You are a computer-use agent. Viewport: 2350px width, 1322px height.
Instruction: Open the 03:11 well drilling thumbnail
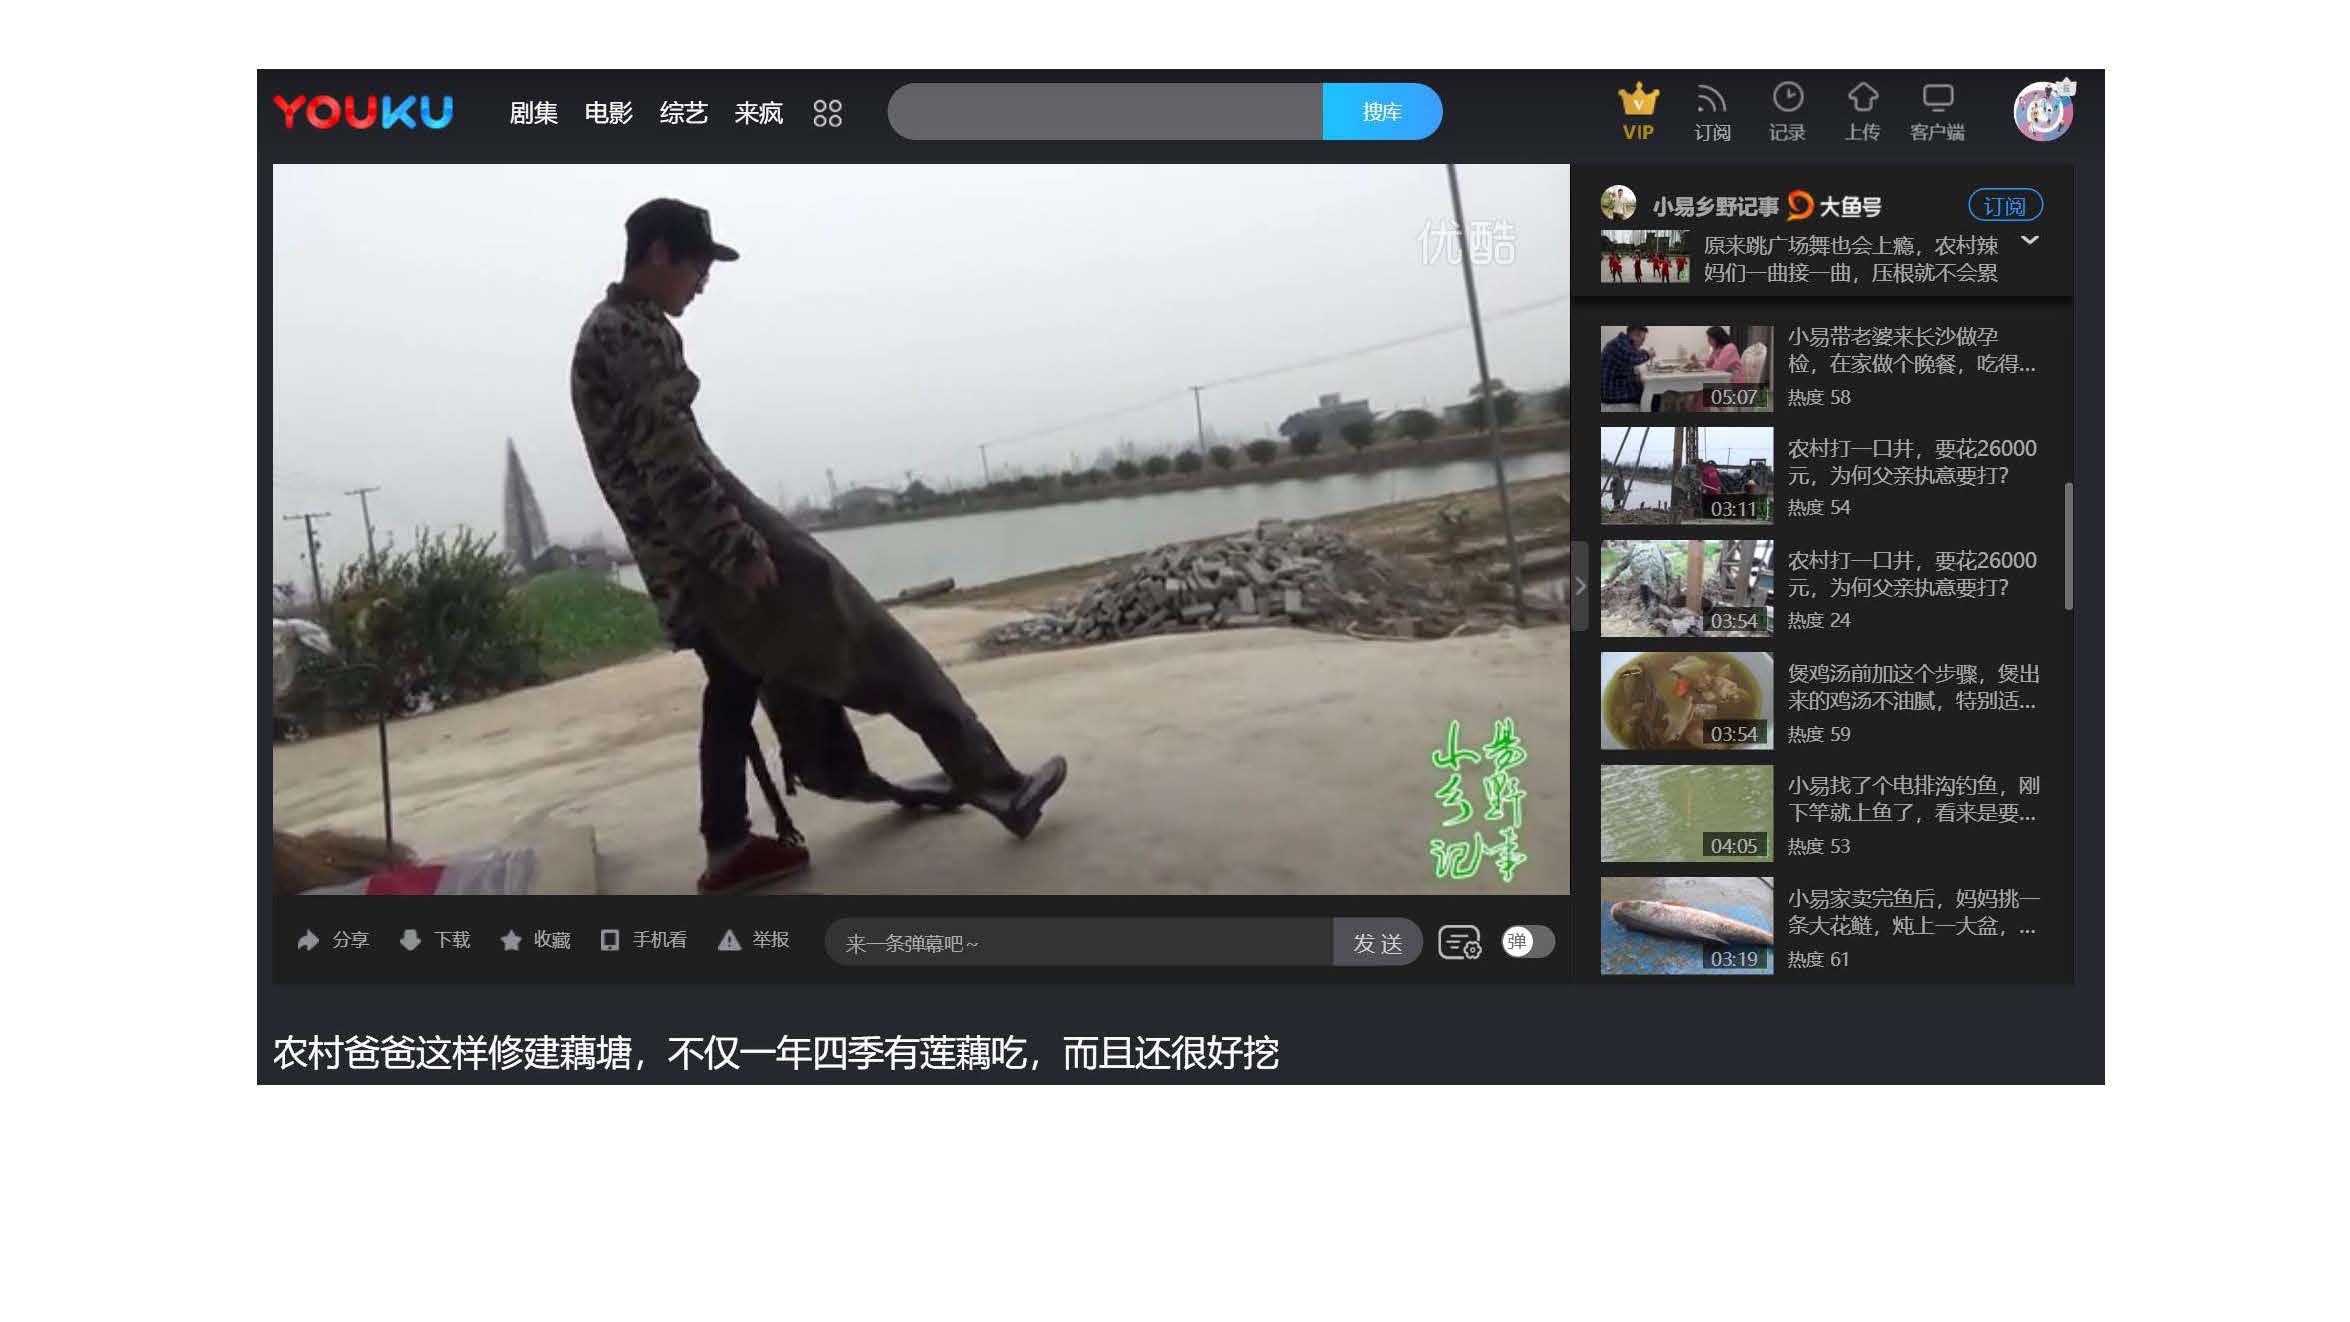tap(1686, 476)
